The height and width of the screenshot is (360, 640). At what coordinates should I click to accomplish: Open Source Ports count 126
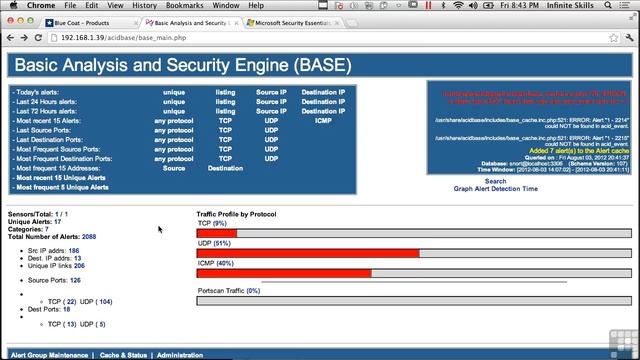tap(76, 280)
